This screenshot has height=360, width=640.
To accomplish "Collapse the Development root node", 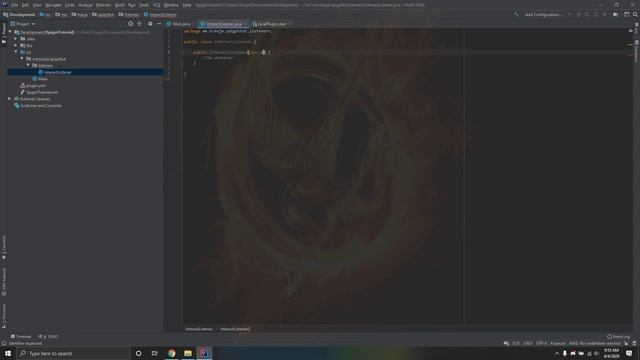I will pyautogui.click(x=10, y=32).
